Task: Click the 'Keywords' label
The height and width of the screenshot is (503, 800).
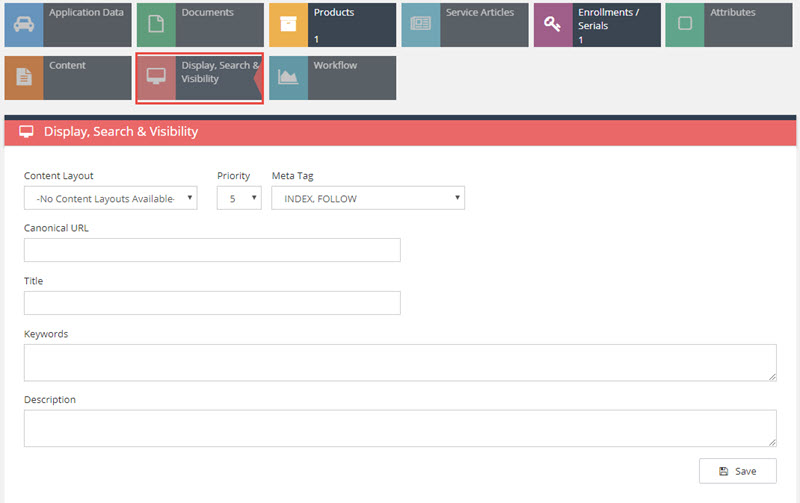Action: [x=46, y=334]
